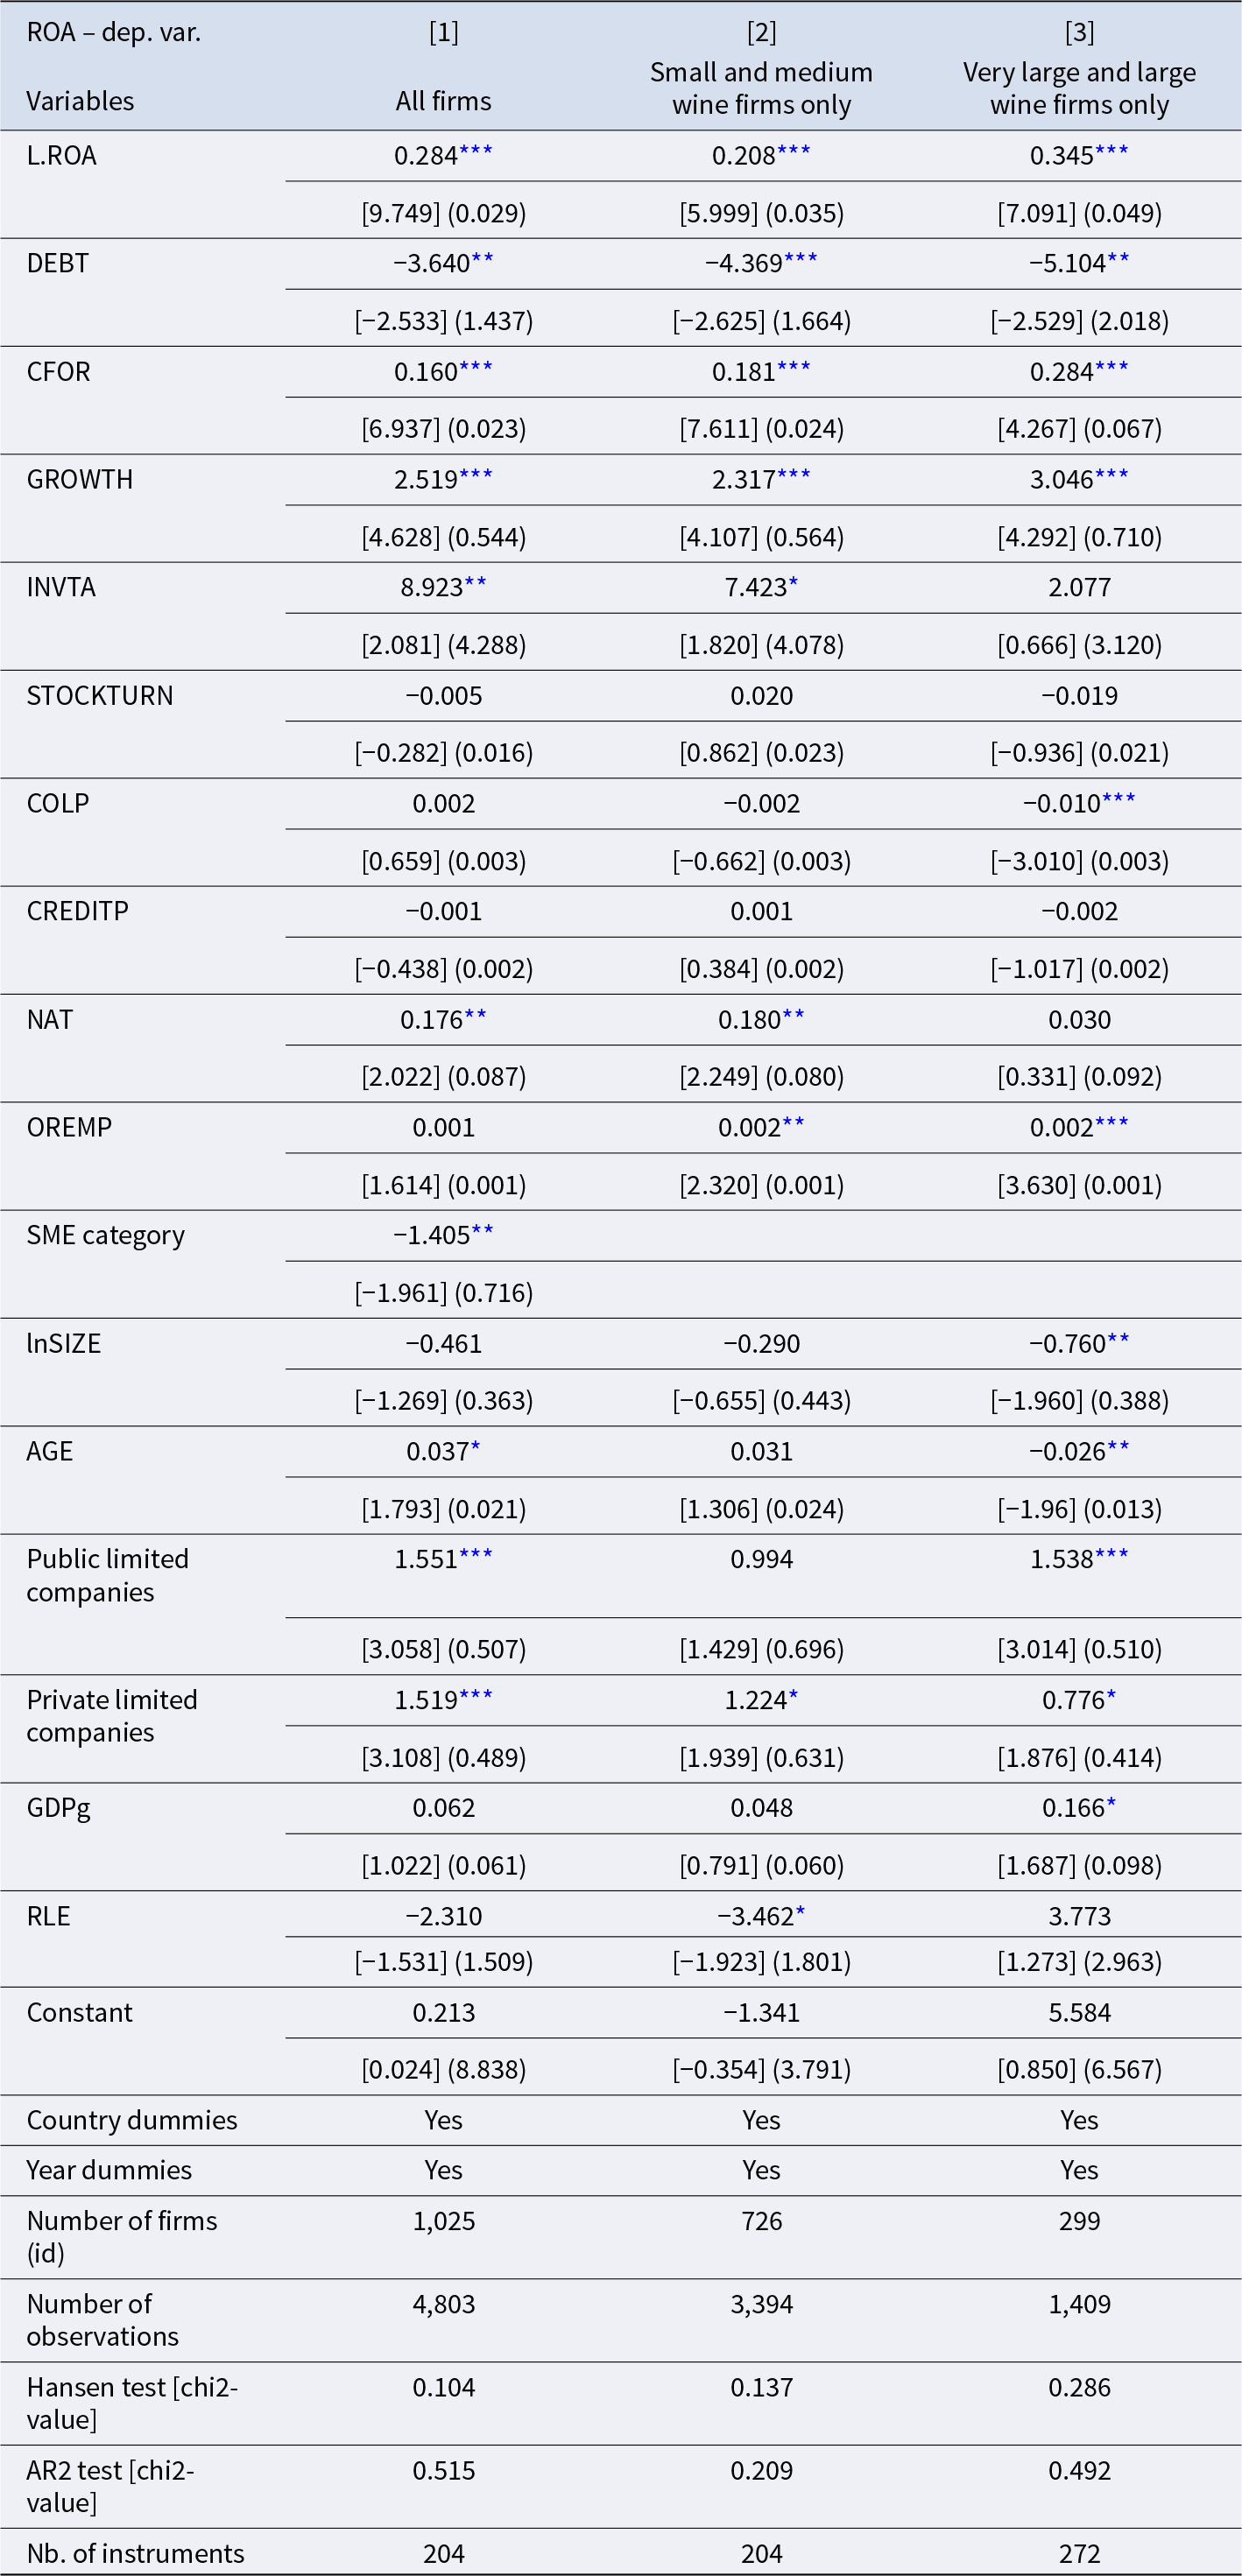Click the Hansen test value 0.286
This screenshot has width=1242, height=2576.
coord(1079,2388)
